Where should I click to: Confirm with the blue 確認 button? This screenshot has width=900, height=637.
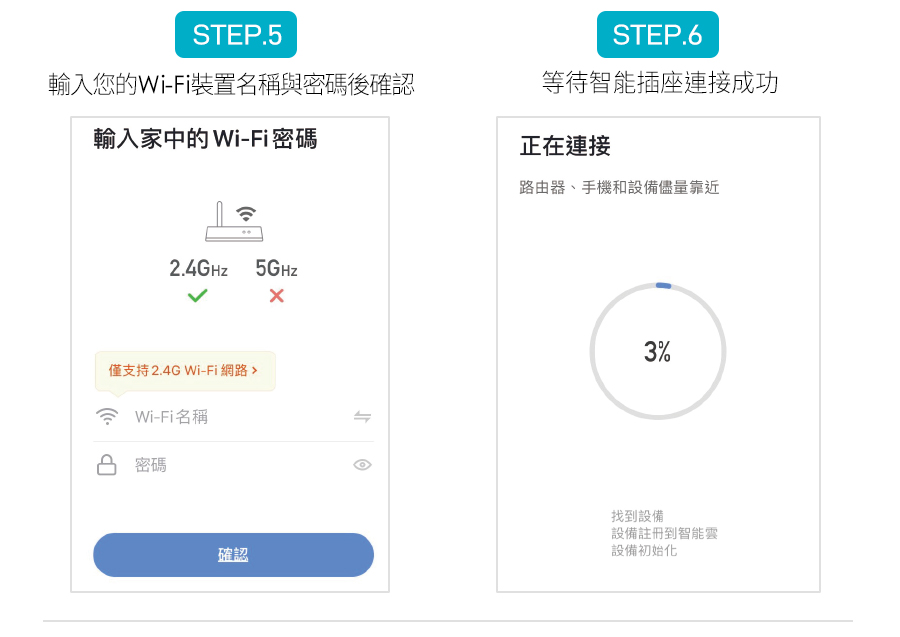[x=234, y=555]
